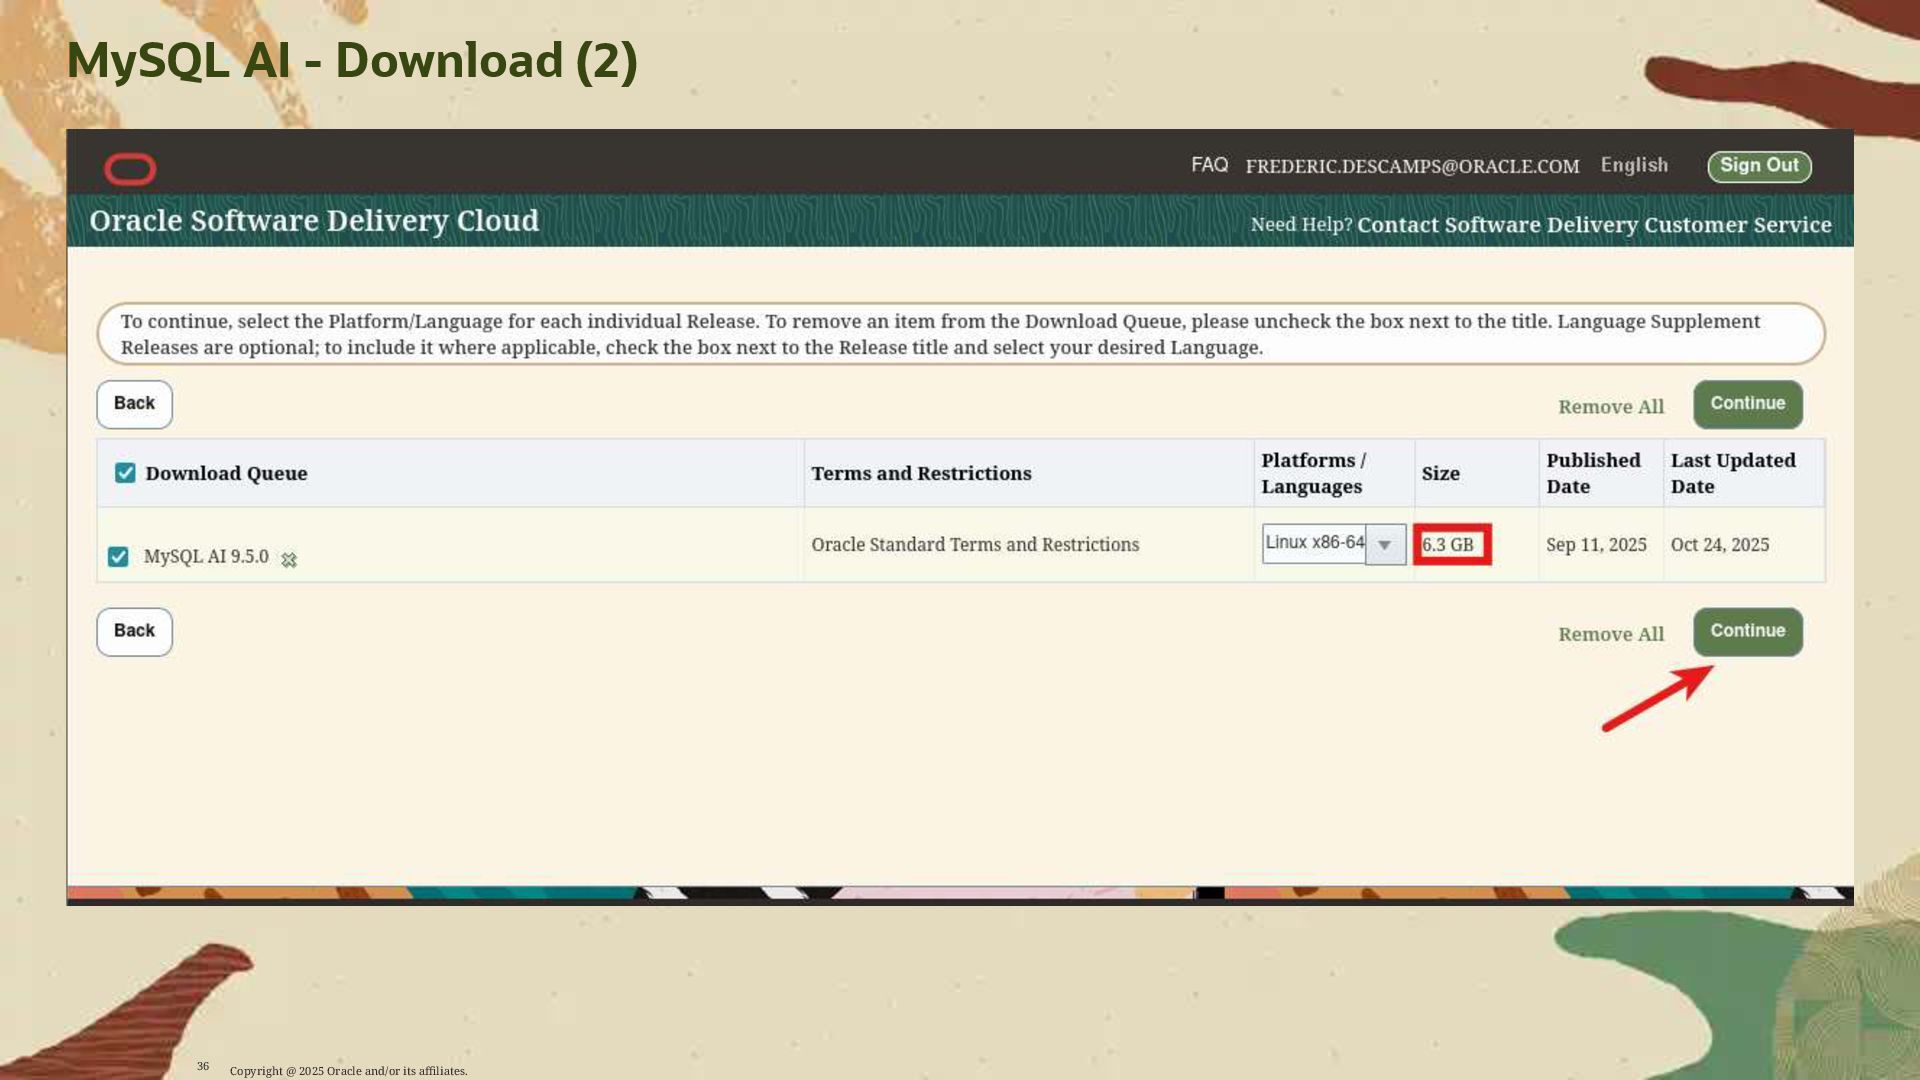Viewport: 1920px width, 1080px height.
Task: Click the small icon beside MySQL AI 9.5.0
Action: click(x=289, y=560)
